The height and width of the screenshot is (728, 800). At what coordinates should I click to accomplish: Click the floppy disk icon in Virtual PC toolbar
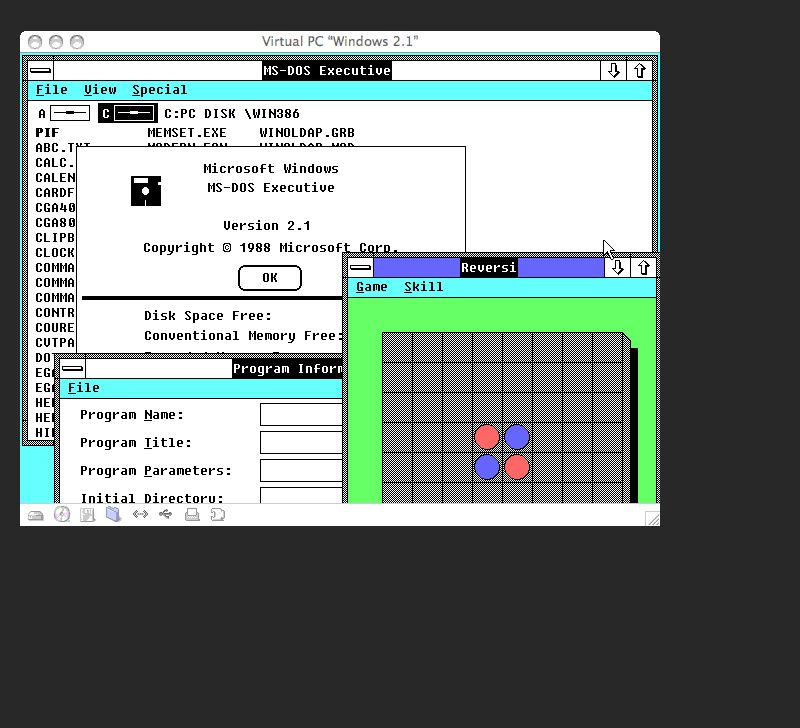[x=88, y=514]
